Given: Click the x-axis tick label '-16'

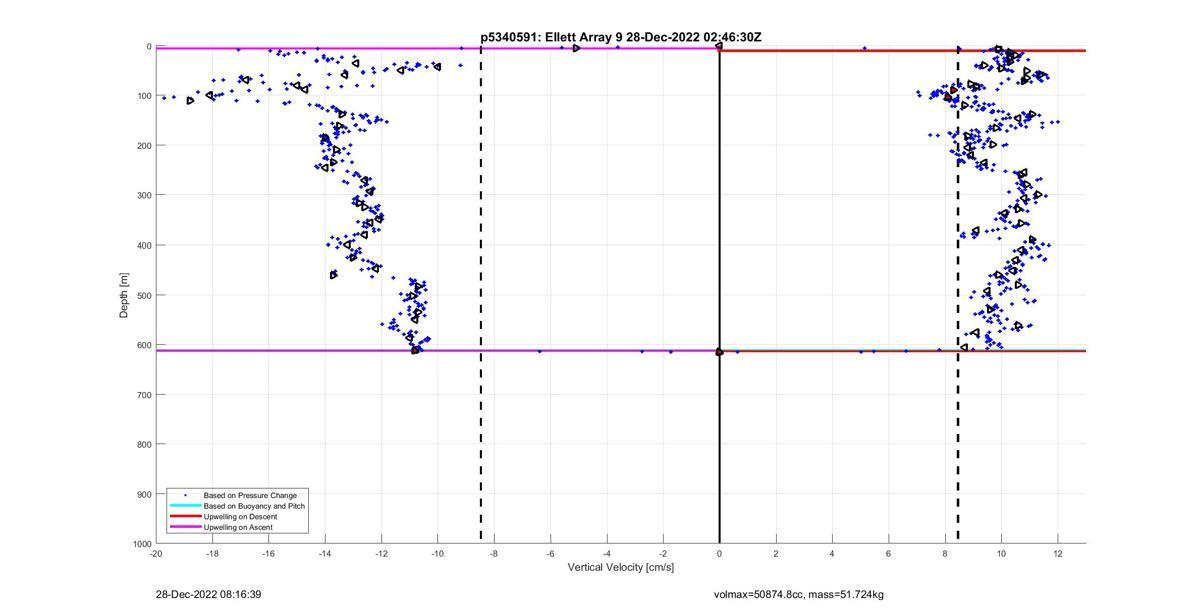Looking at the screenshot, I should click(268, 553).
